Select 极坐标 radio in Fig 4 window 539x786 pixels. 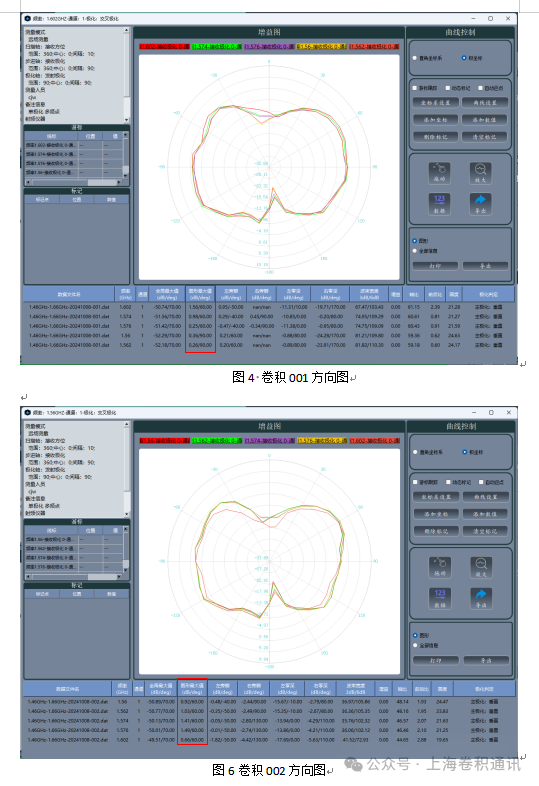(464, 58)
